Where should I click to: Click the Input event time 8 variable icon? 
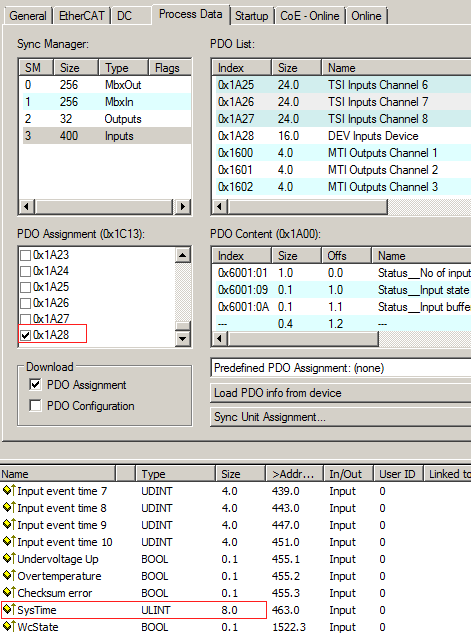pyautogui.click(x=9, y=508)
